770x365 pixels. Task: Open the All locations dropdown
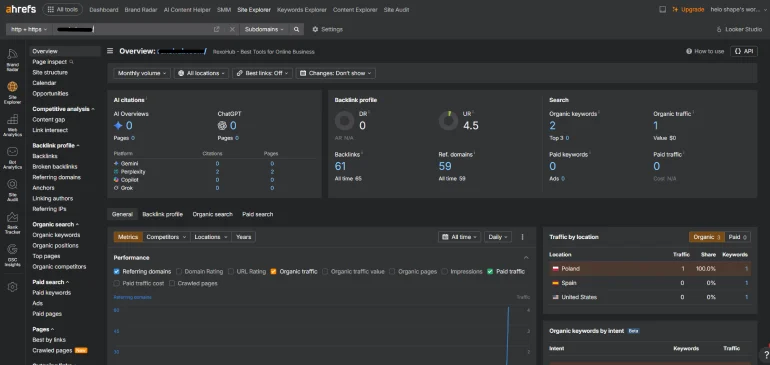[201, 73]
